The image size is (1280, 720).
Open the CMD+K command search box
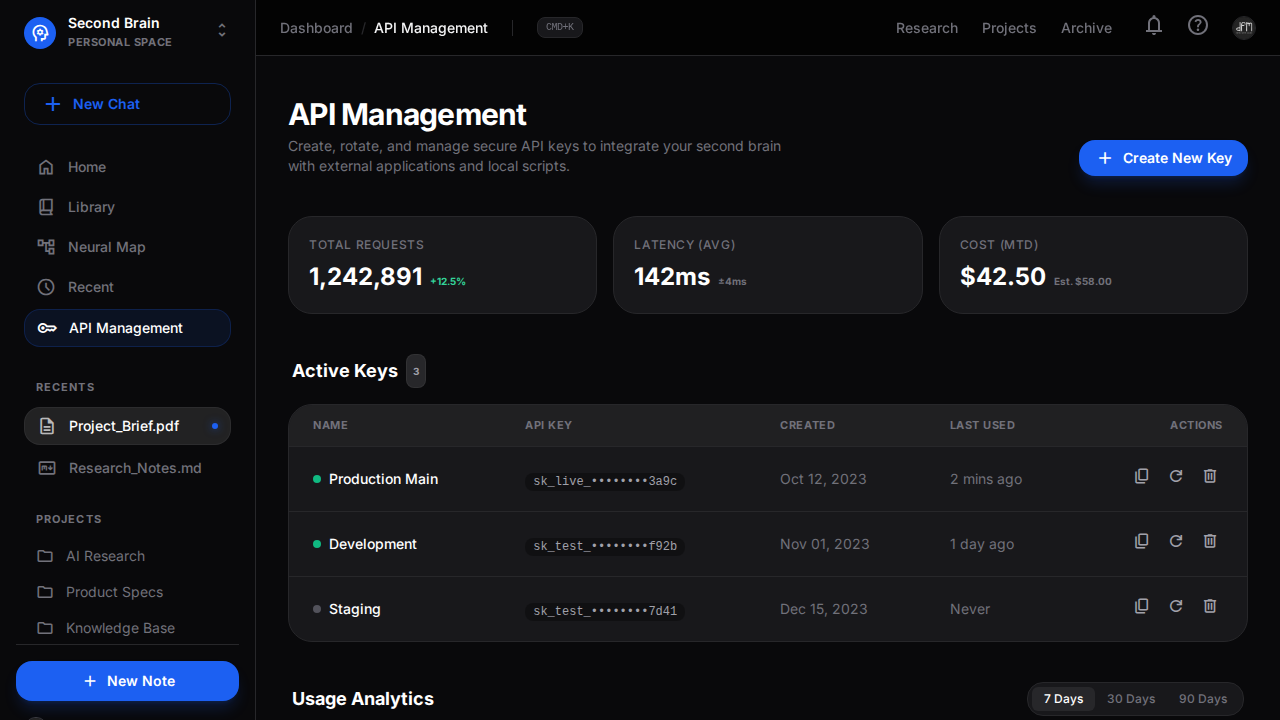[559, 27]
